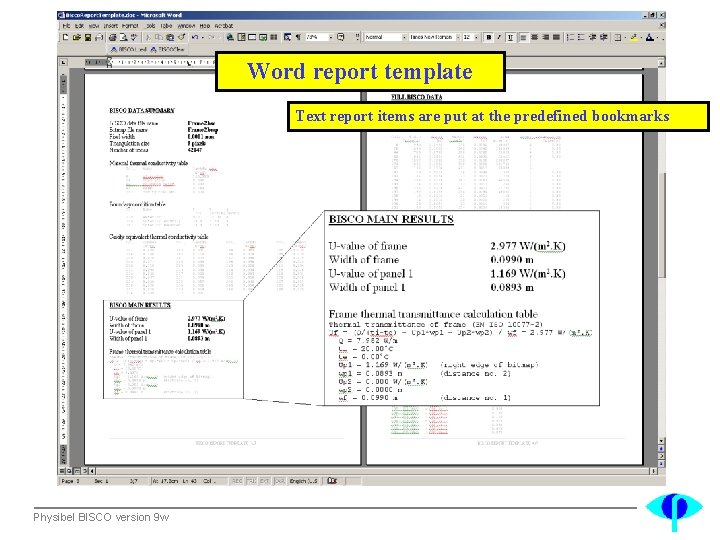
Task: Click the BISCO MAIN RESULTS heading on page
Action: pyautogui.click(x=140, y=305)
